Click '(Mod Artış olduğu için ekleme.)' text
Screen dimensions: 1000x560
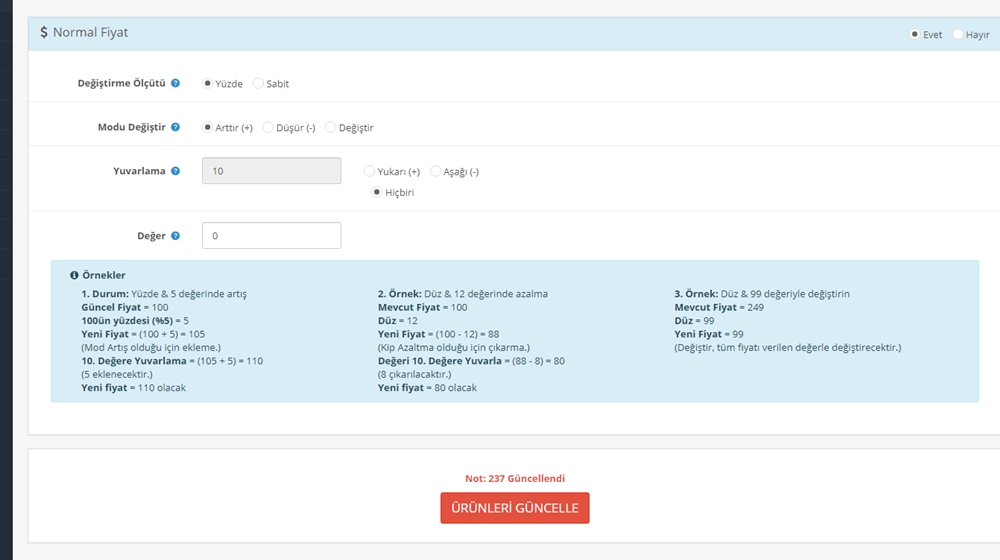click(151, 348)
